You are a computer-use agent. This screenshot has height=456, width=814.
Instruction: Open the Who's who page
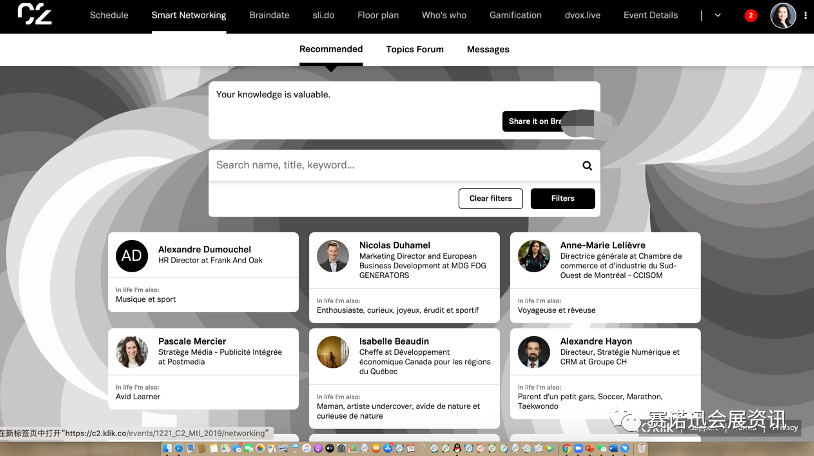[x=444, y=15]
